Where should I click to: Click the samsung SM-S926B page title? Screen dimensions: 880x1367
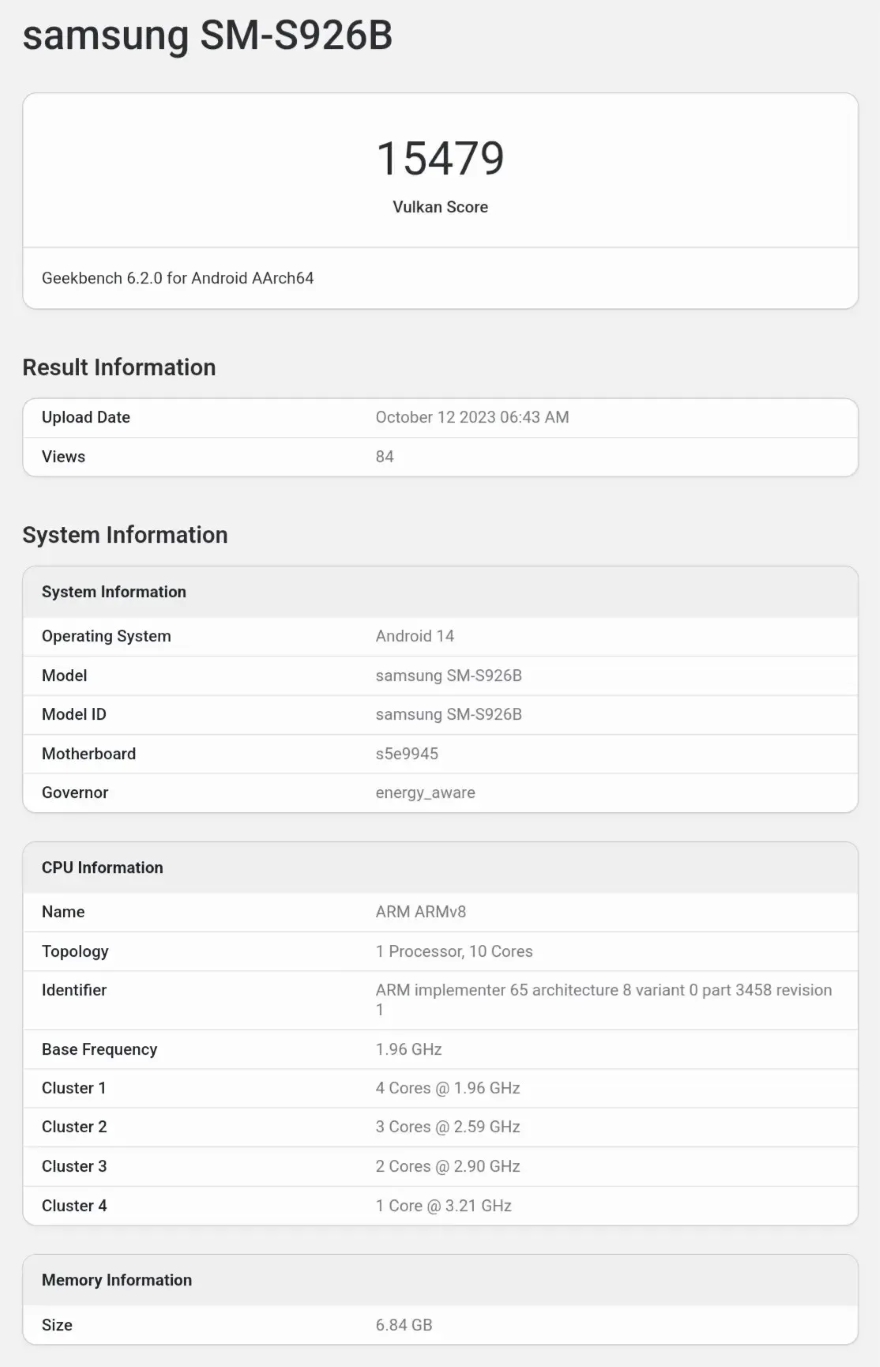pos(207,36)
